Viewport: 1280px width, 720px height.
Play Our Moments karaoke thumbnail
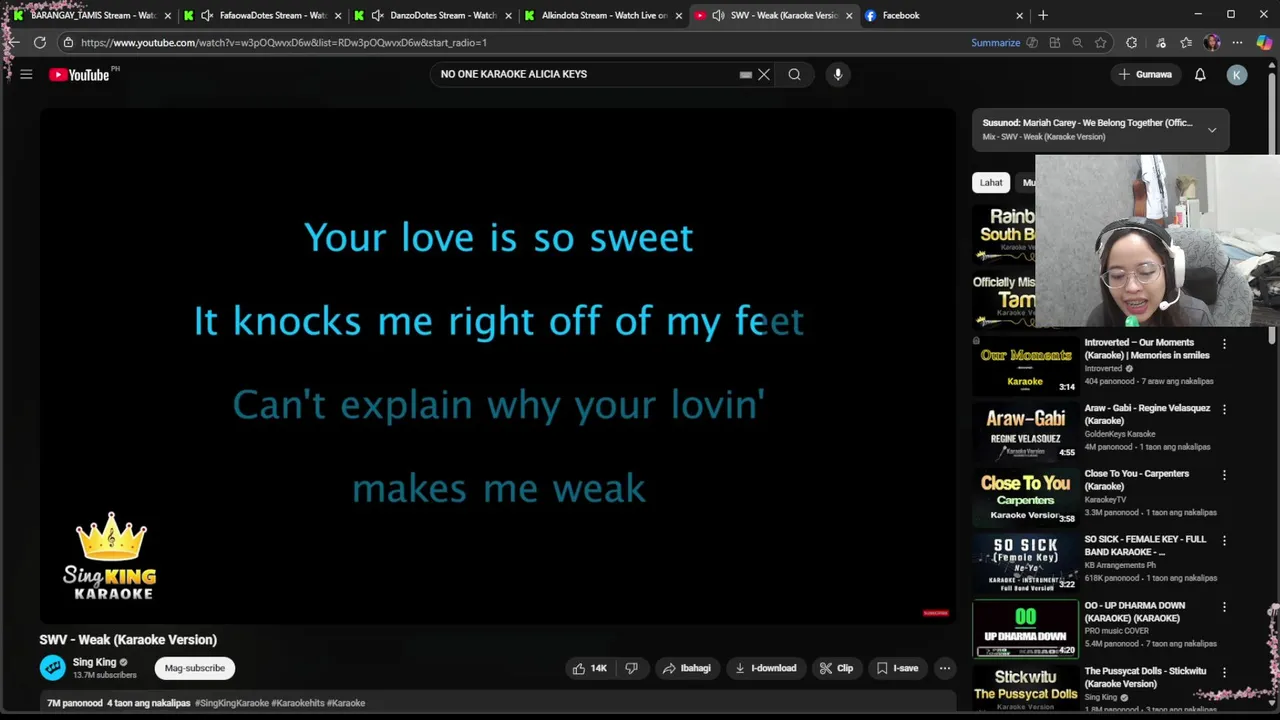click(1025, 365)
